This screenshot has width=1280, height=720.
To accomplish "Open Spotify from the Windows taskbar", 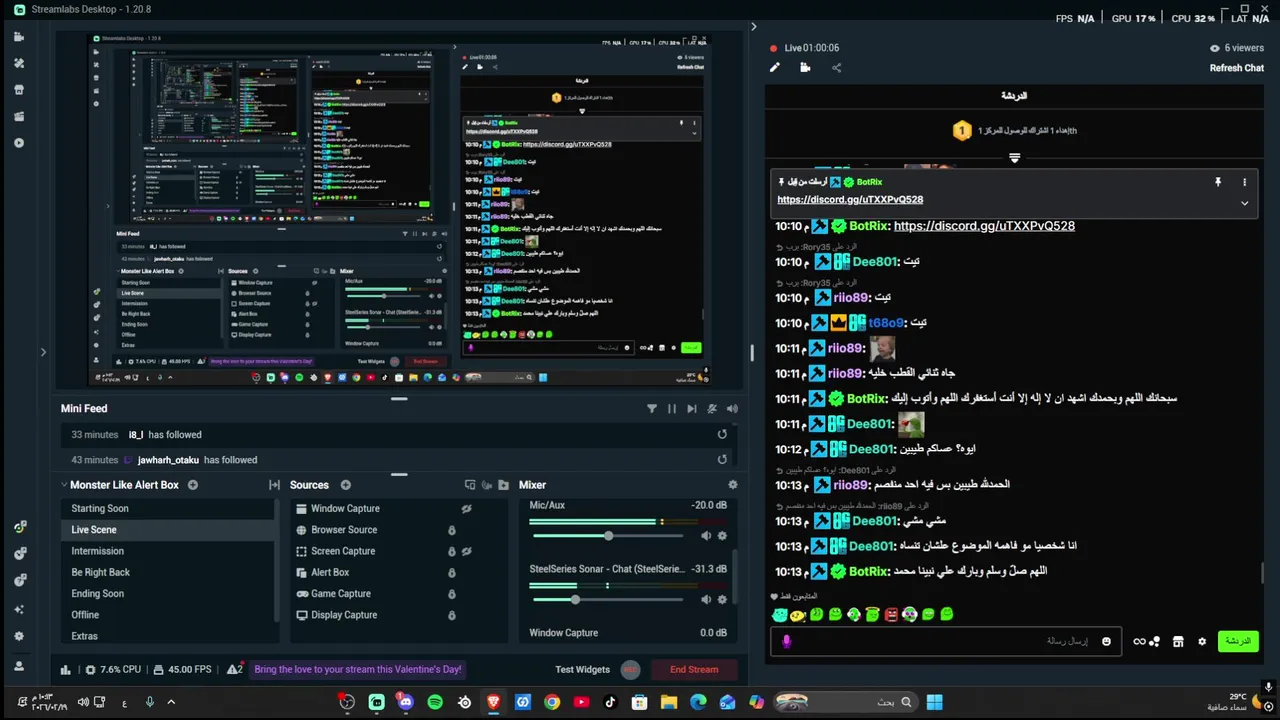I will point(435,702).
